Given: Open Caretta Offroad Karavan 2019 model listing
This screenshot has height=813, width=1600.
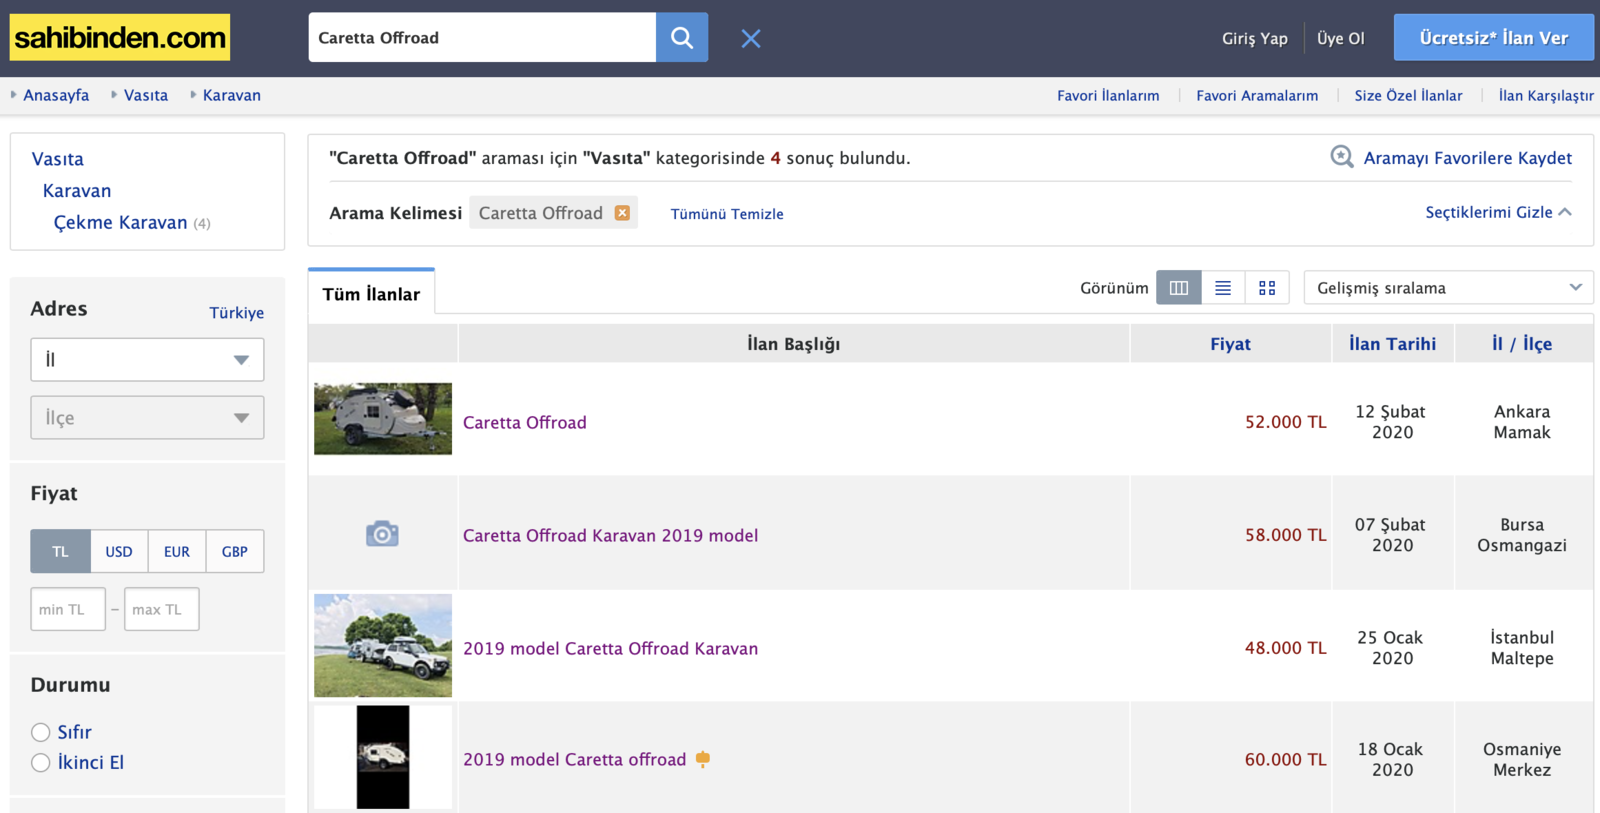Looking at the screenshot, I should [x=610, y=535].
